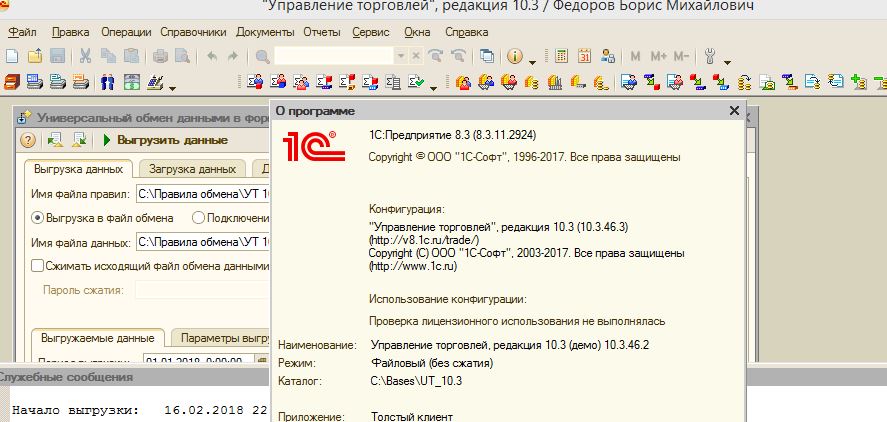This screenshot has width=887, height=422.
Task: Click the M- memory button
Action: coord(682,56)
